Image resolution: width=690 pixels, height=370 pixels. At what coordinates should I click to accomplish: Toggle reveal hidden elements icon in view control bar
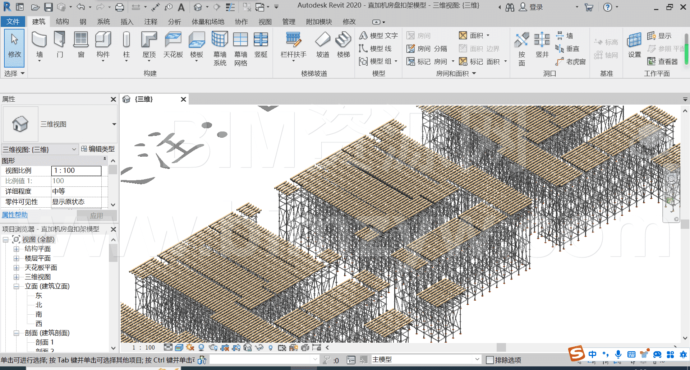[271, 348]
